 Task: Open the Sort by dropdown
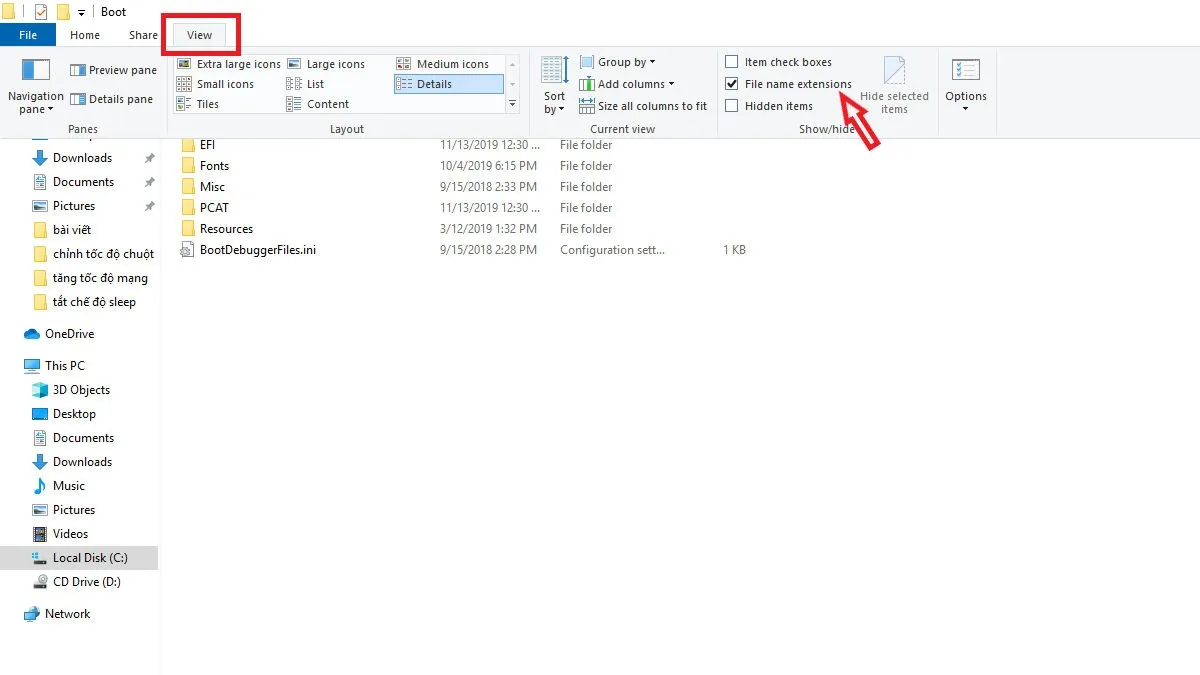click(553, 90)
